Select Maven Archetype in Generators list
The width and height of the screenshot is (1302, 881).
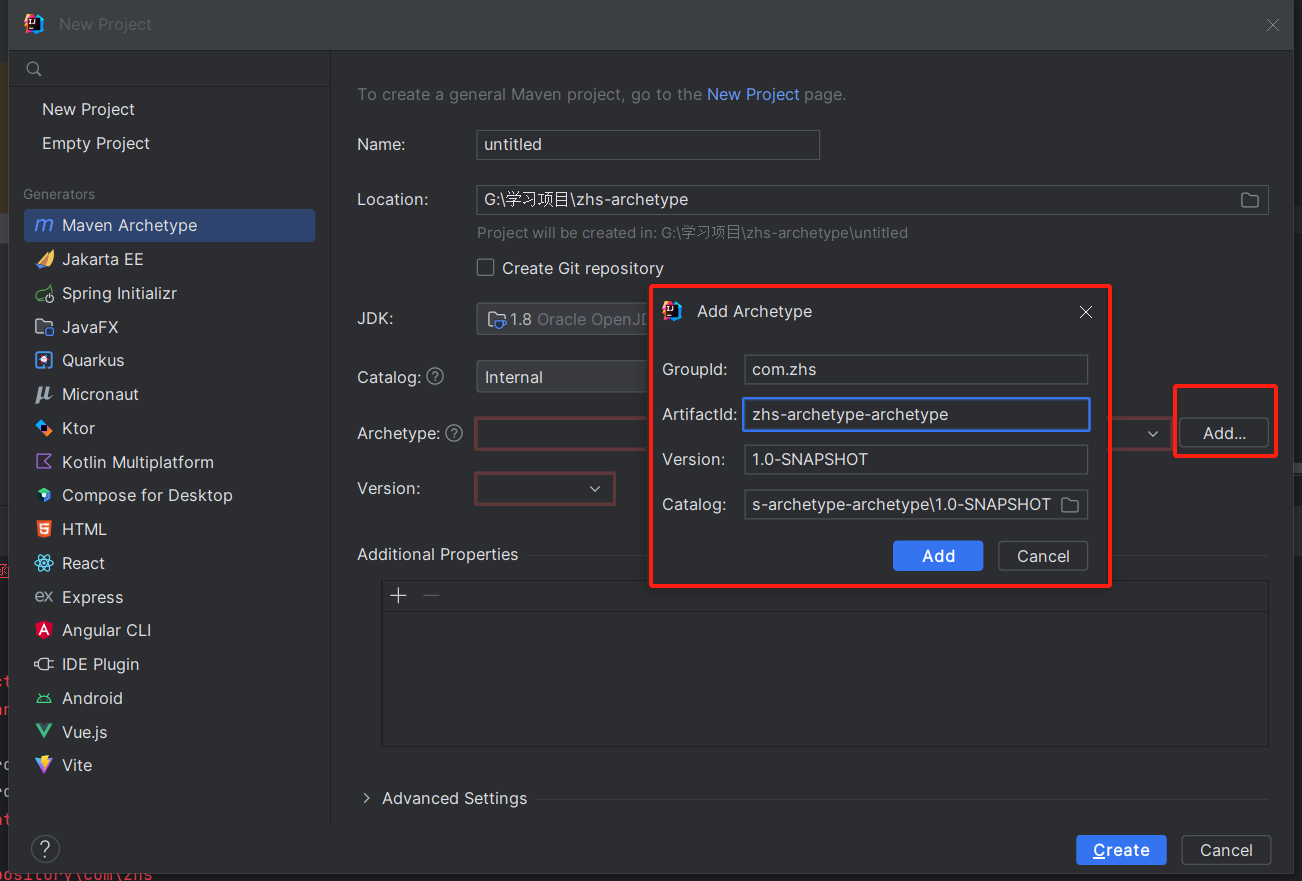pyautogui.click(x=129, y=226)
